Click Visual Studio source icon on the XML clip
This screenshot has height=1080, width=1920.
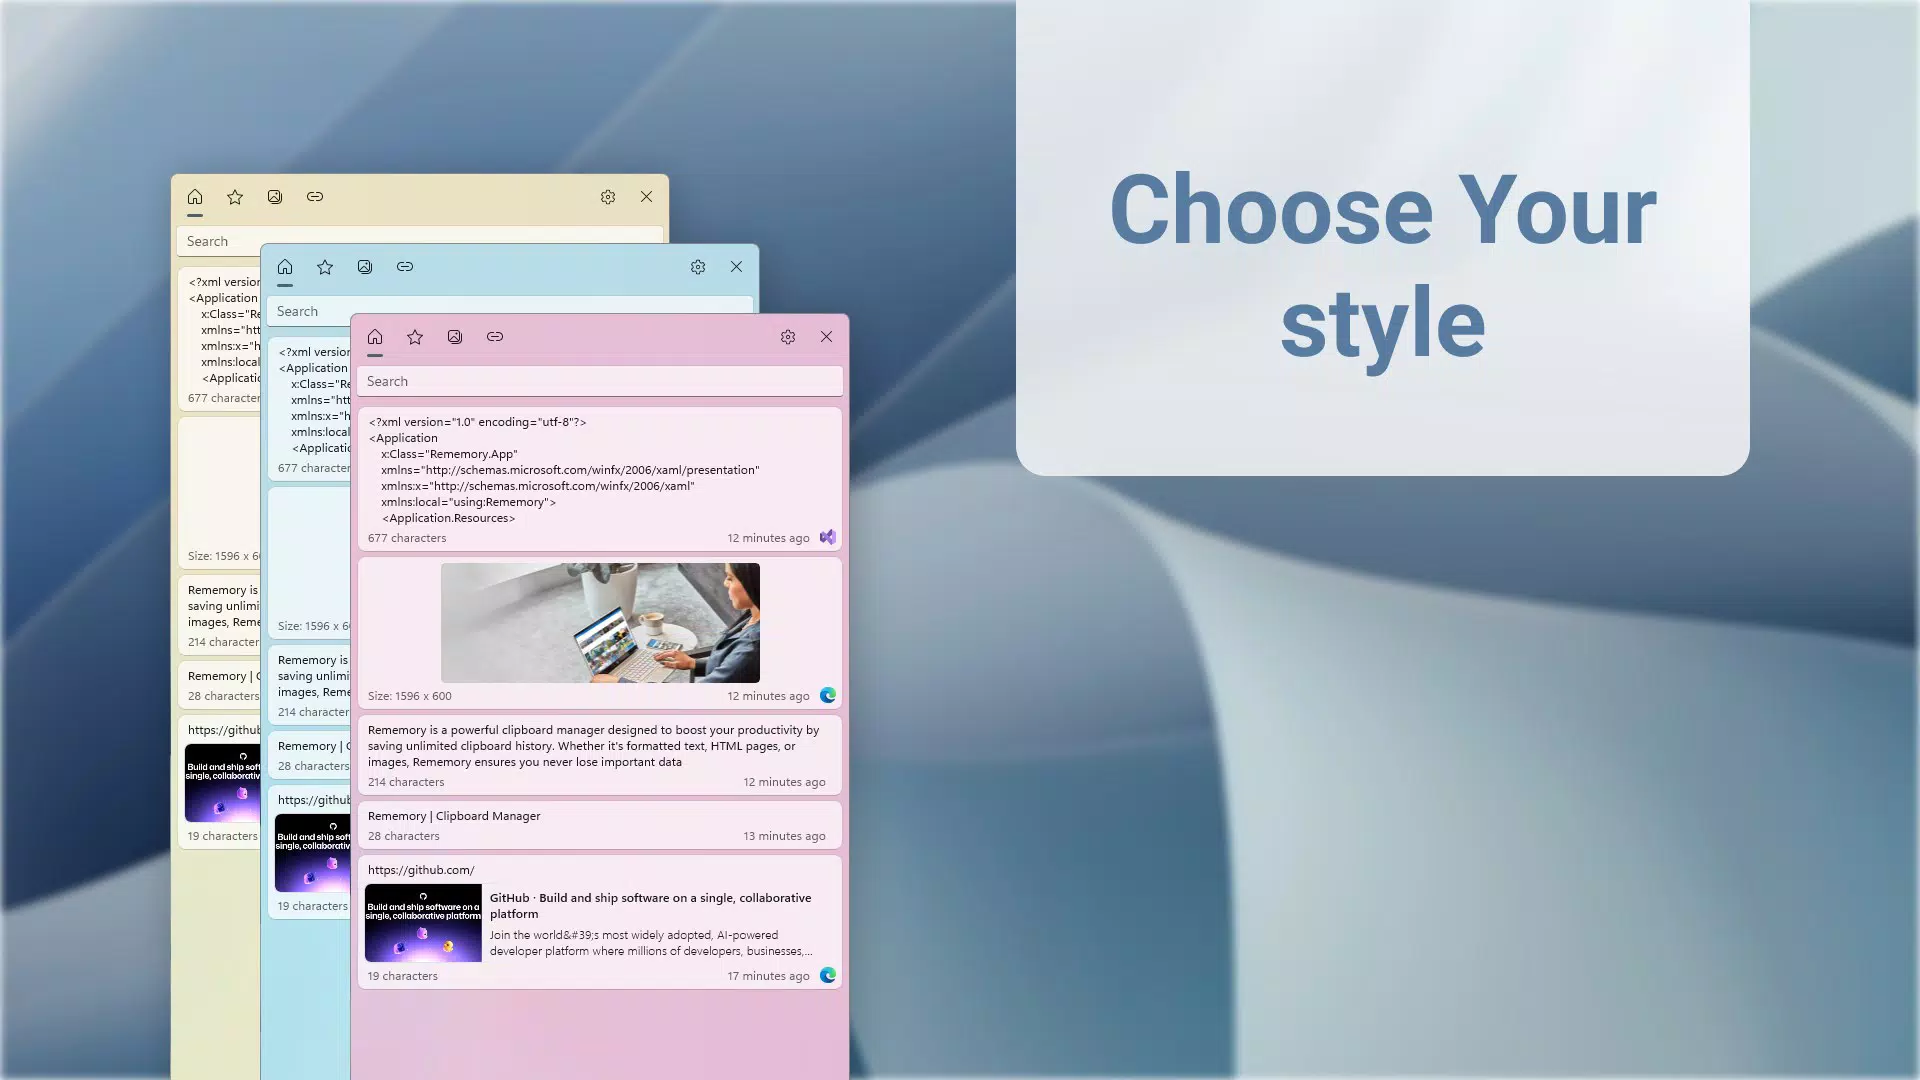828,537
